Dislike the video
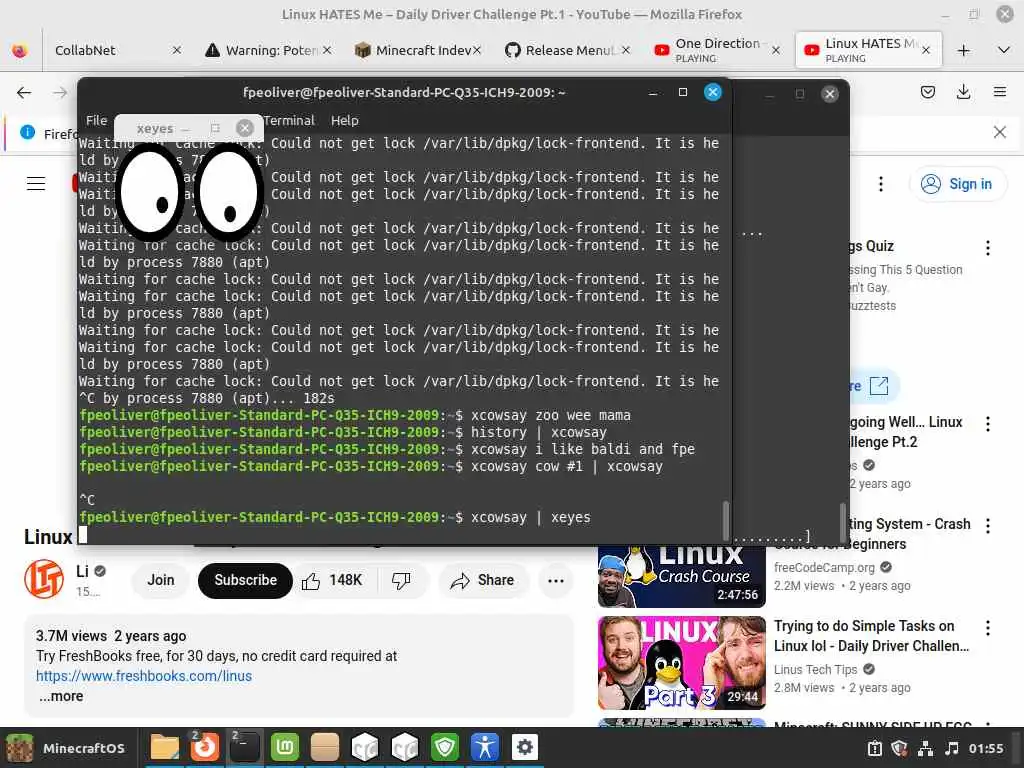 [401, 581]
